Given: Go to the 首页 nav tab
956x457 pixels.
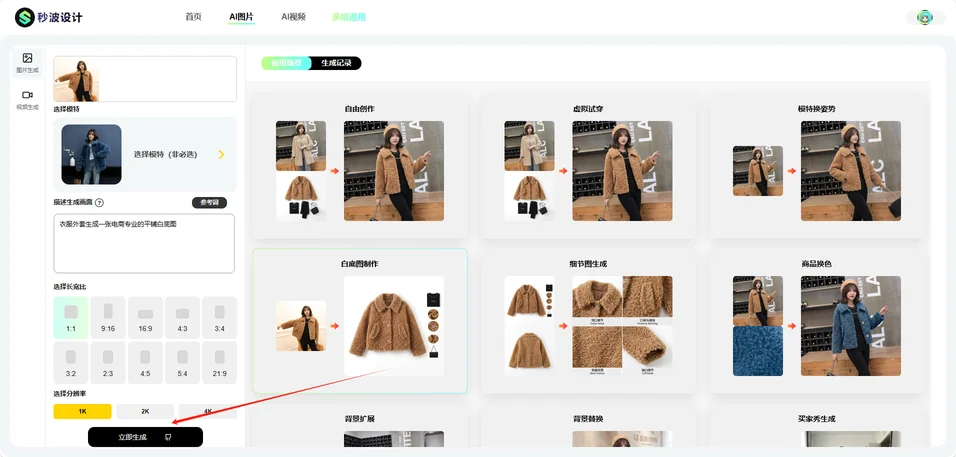Looking at the screenshot, I should point(193,17).
